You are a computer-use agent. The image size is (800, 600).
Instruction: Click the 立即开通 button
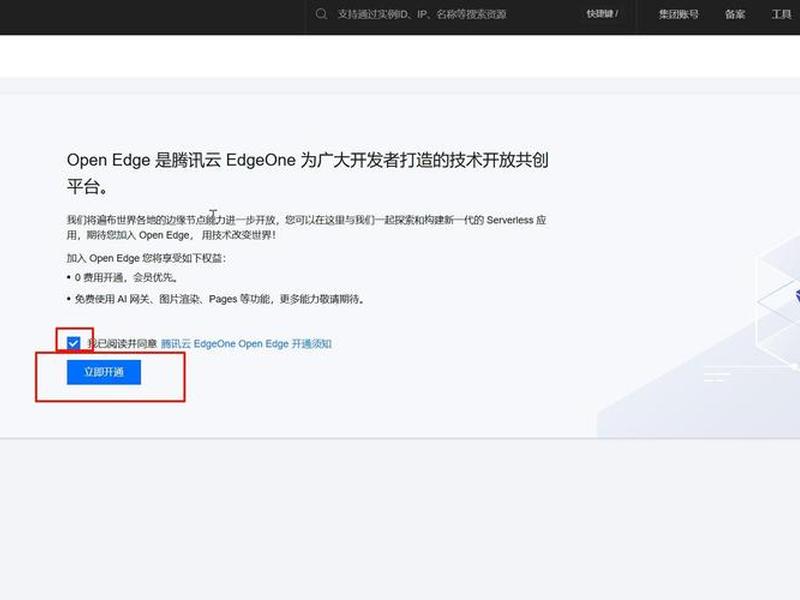point(104,372)
